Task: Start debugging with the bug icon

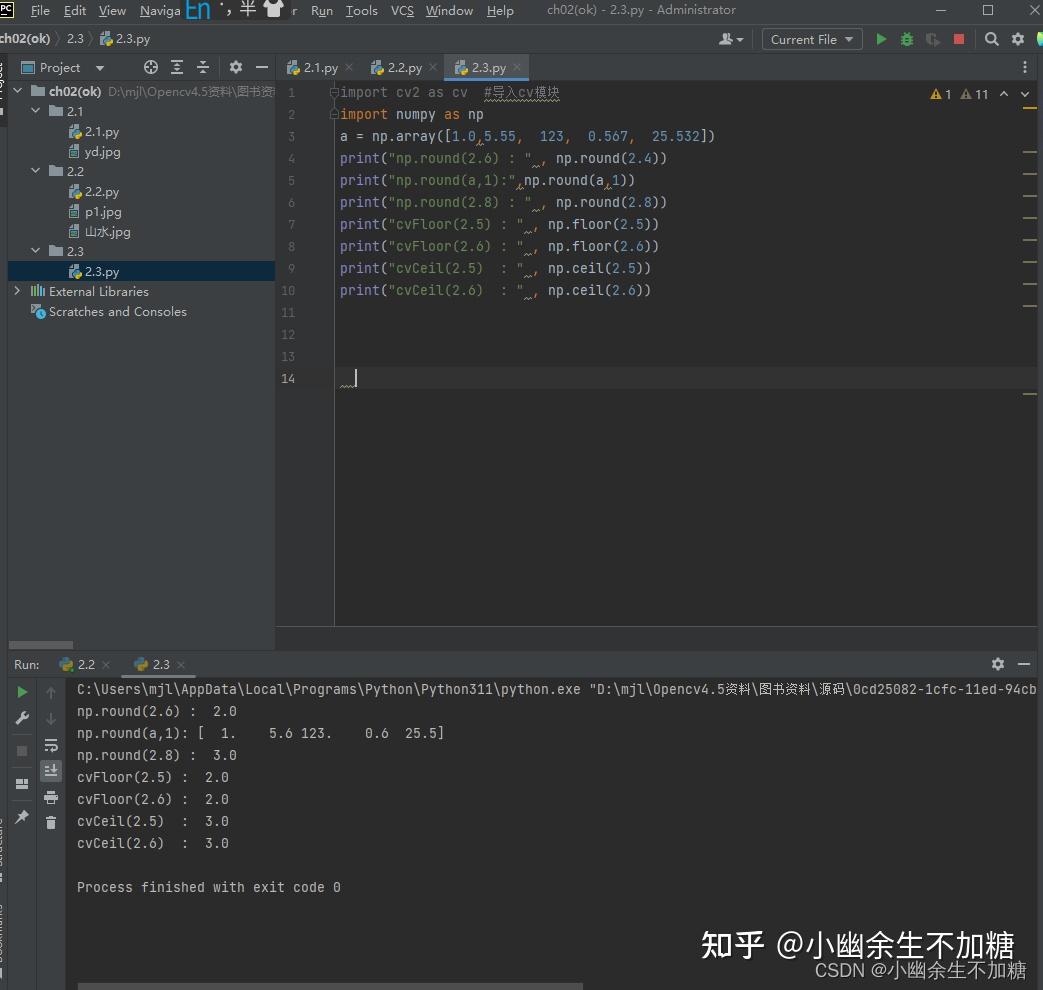Action: click(x=906, y=39)
